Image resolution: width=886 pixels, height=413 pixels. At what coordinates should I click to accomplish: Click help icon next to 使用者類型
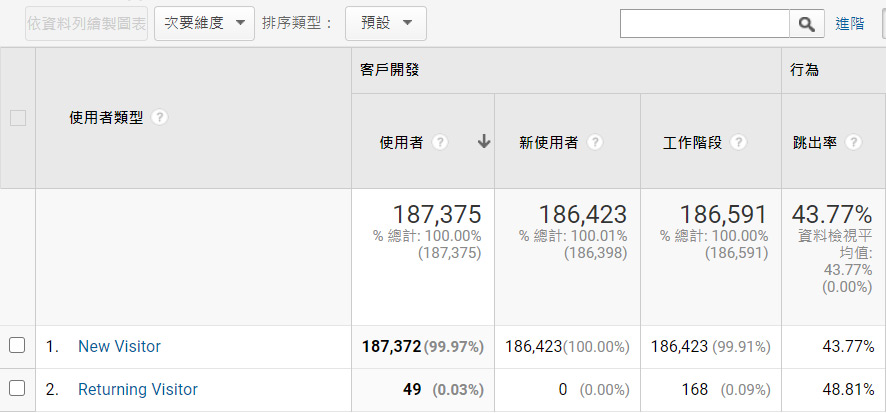160,117
